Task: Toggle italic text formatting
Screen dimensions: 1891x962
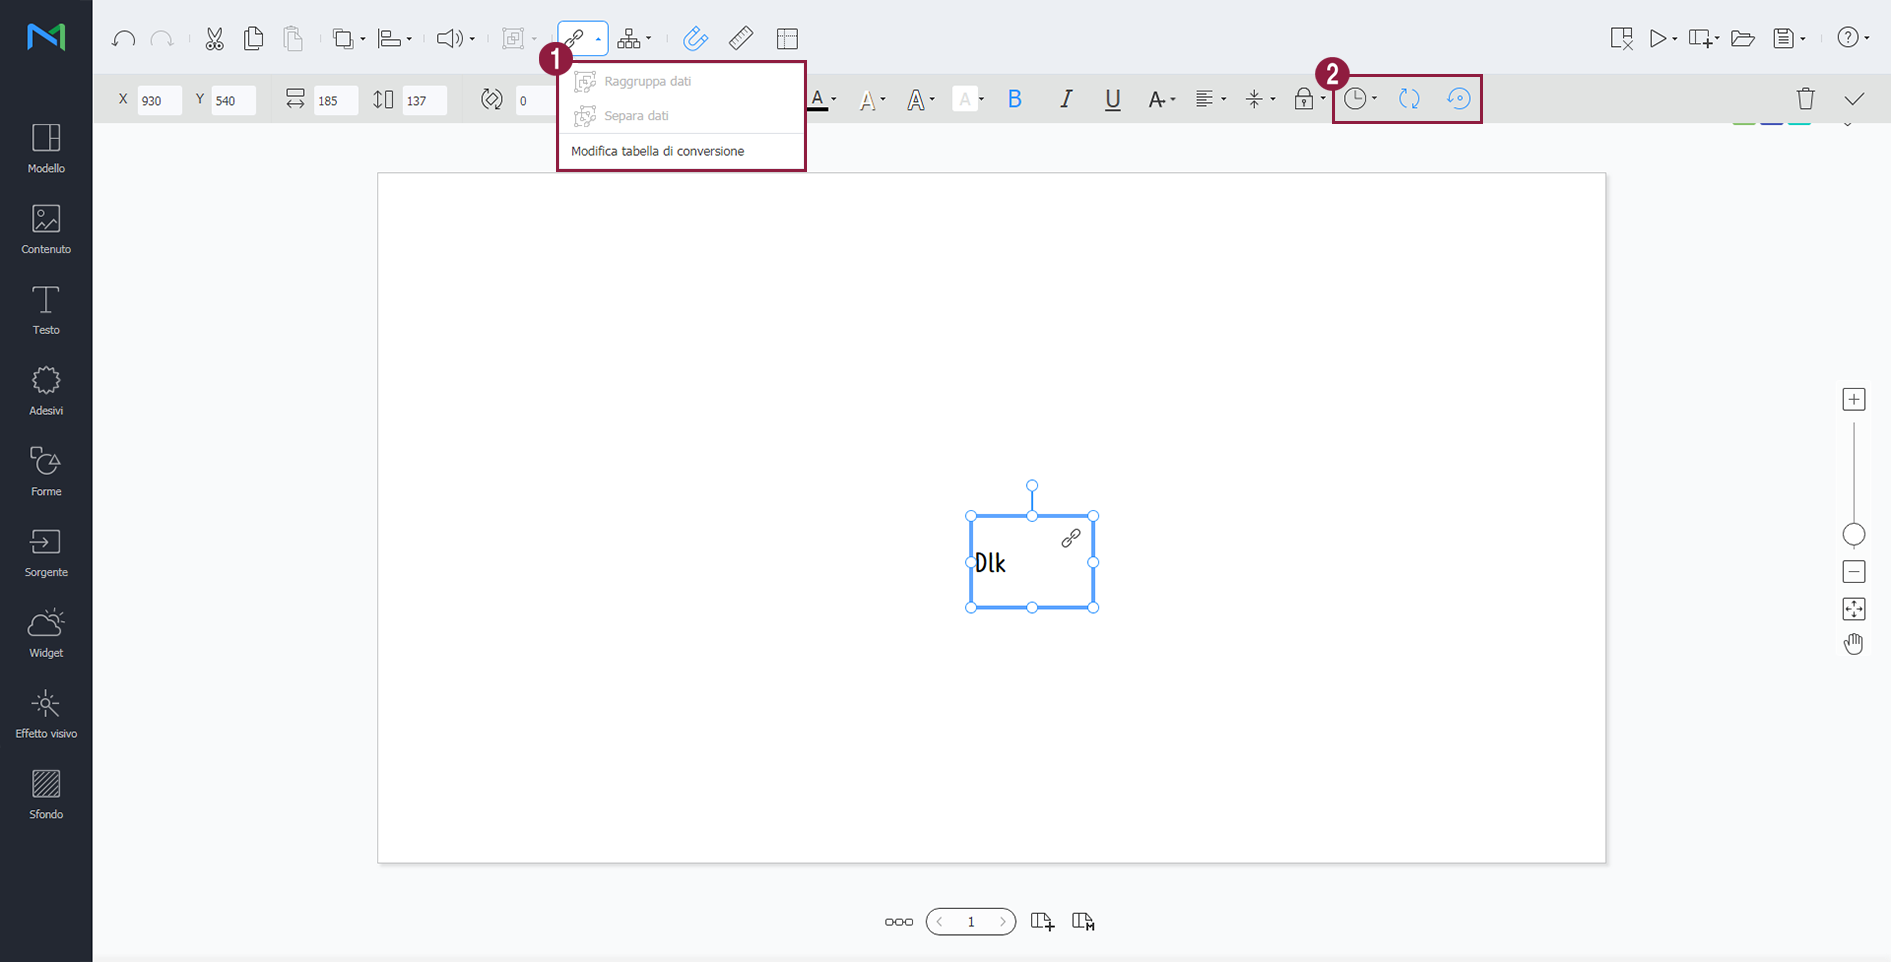Action: pos(1066,99)
